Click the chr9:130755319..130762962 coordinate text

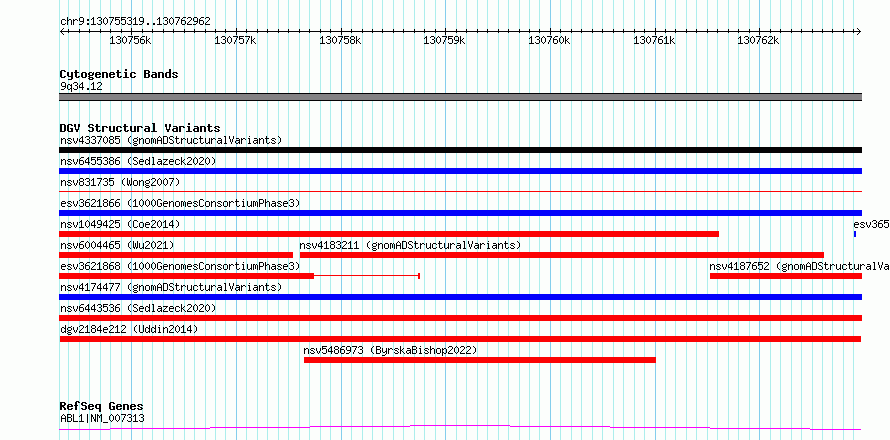(x=135, y=22)
